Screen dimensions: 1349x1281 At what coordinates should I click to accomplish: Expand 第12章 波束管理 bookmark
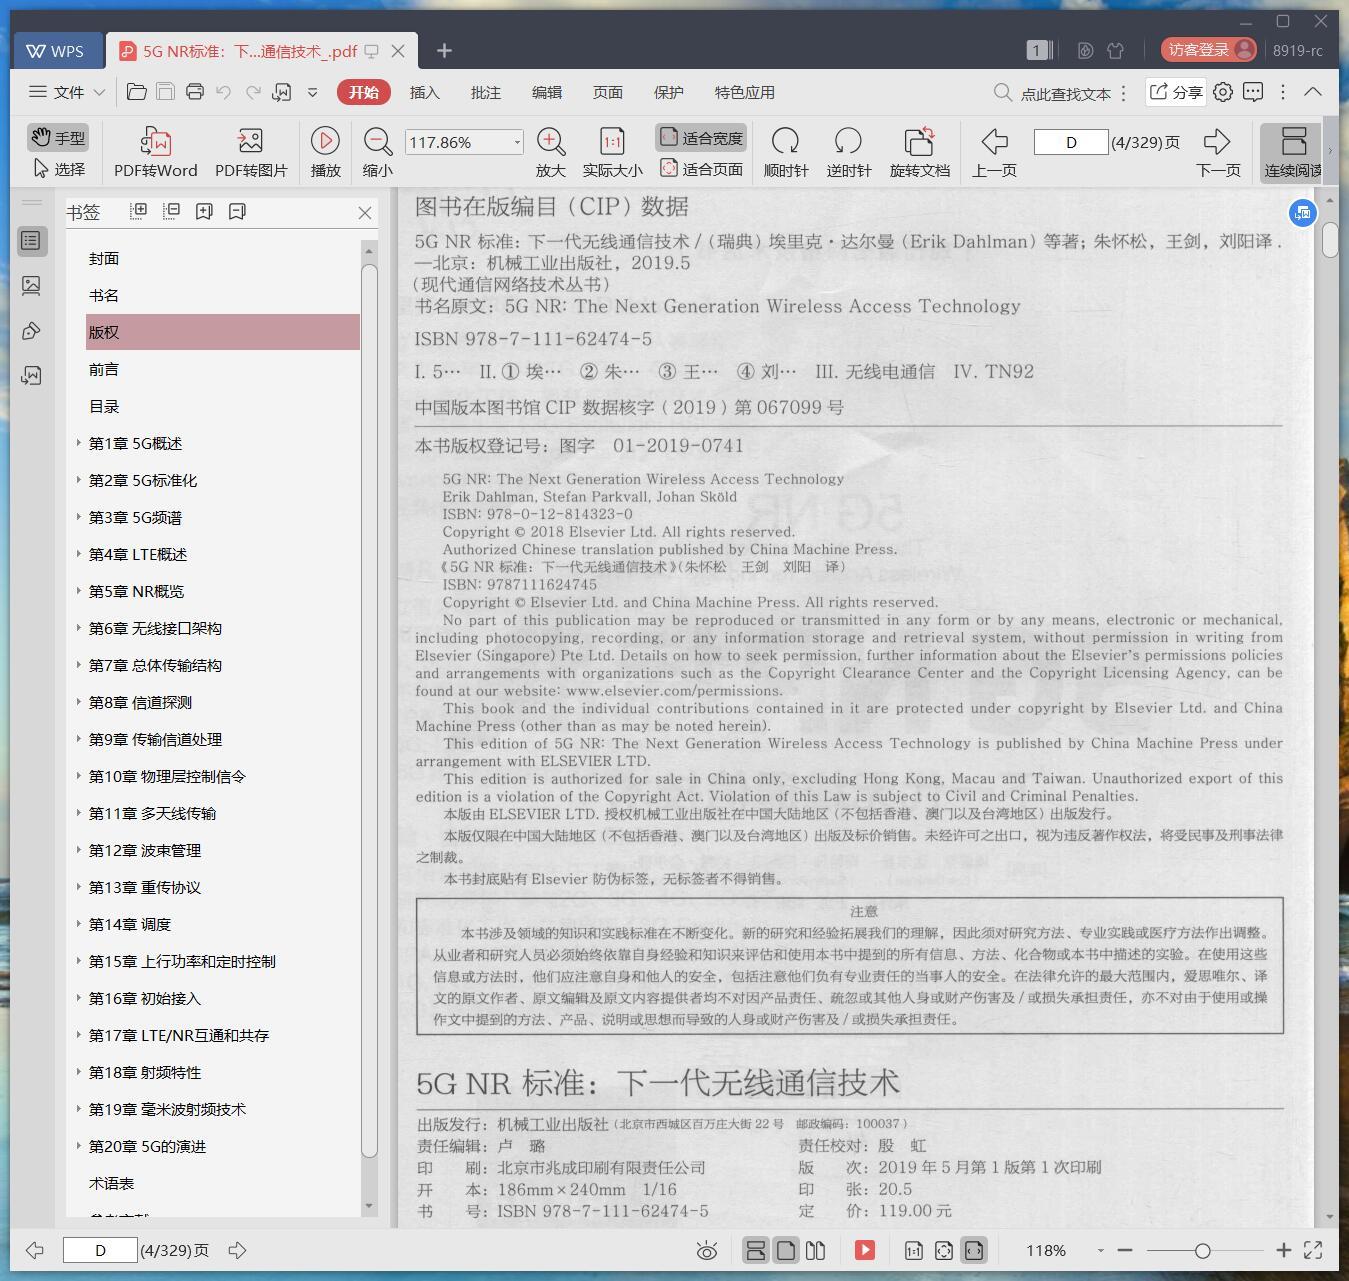(79, 849)
